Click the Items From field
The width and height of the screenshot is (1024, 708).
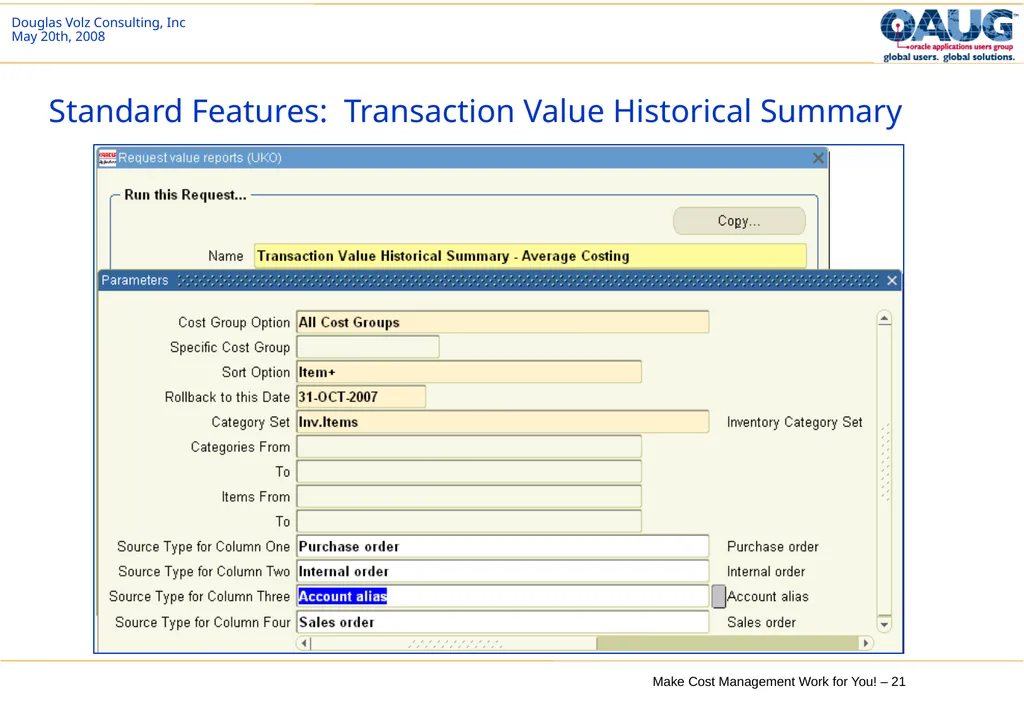click(x=469, y=496)
